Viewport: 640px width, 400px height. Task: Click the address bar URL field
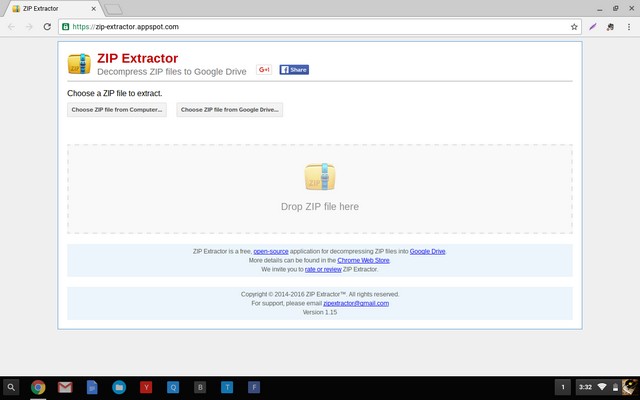point(320,27)
